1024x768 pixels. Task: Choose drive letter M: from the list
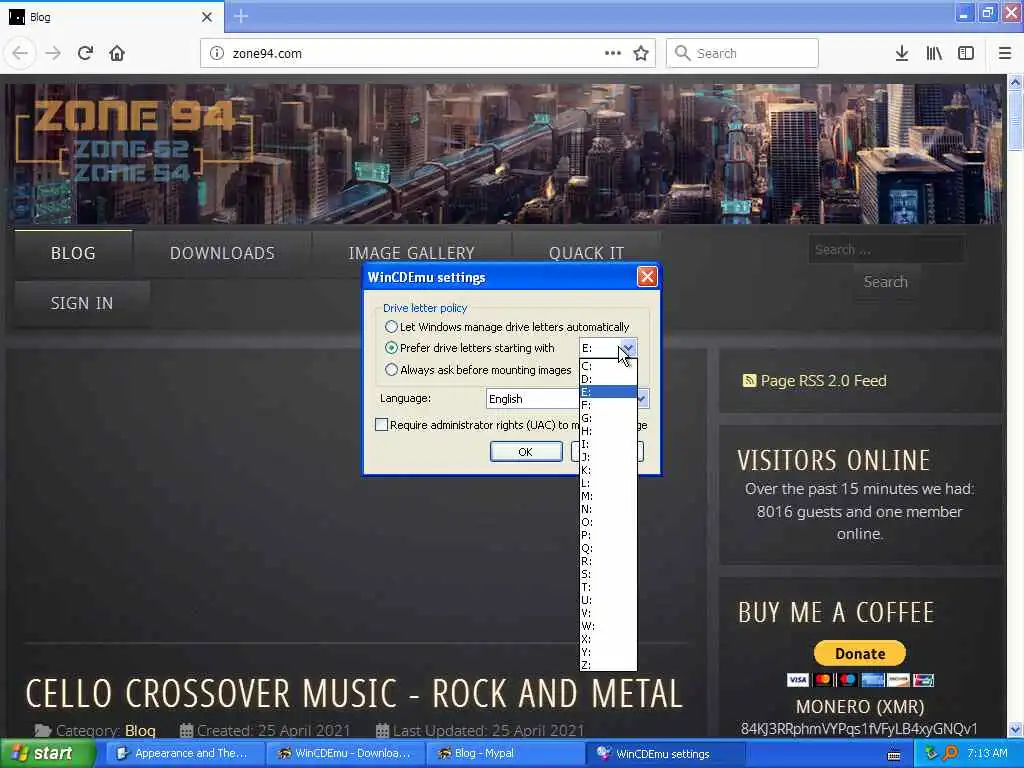point(608,496)
